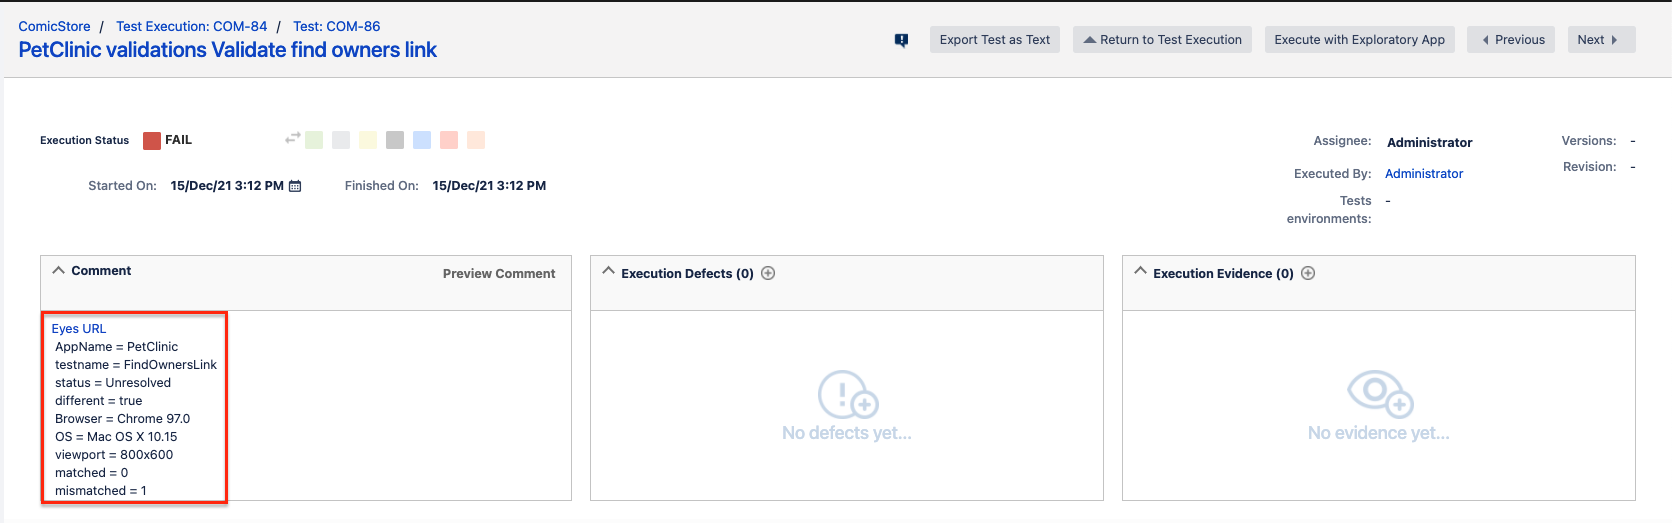Open the PetClinic validations title link

point(228,50)
